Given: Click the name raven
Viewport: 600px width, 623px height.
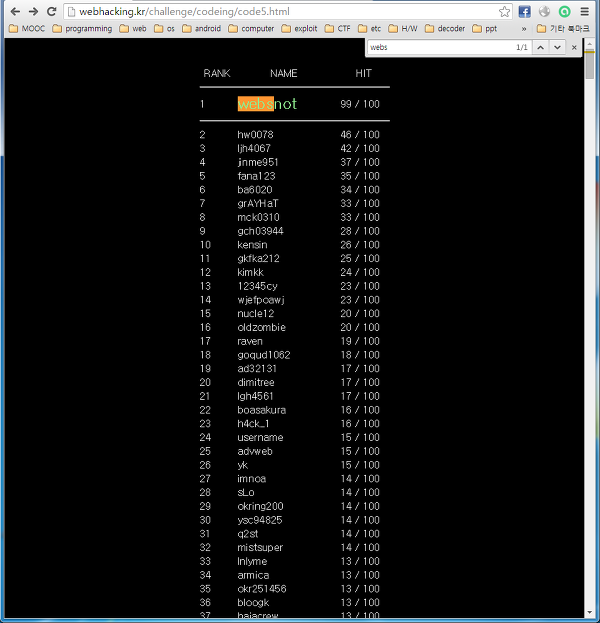Looking at the screenshot, I should (250, 341).
